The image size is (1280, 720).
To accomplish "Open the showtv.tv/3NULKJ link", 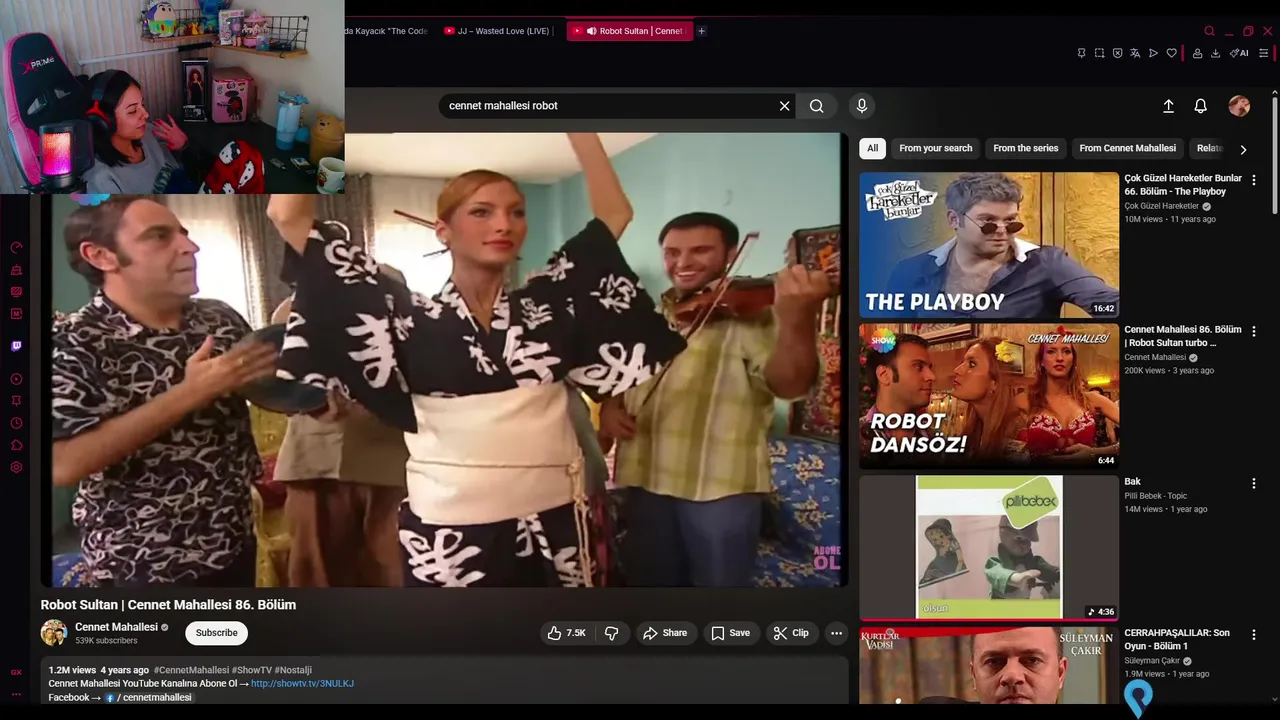I will point(302,684).
